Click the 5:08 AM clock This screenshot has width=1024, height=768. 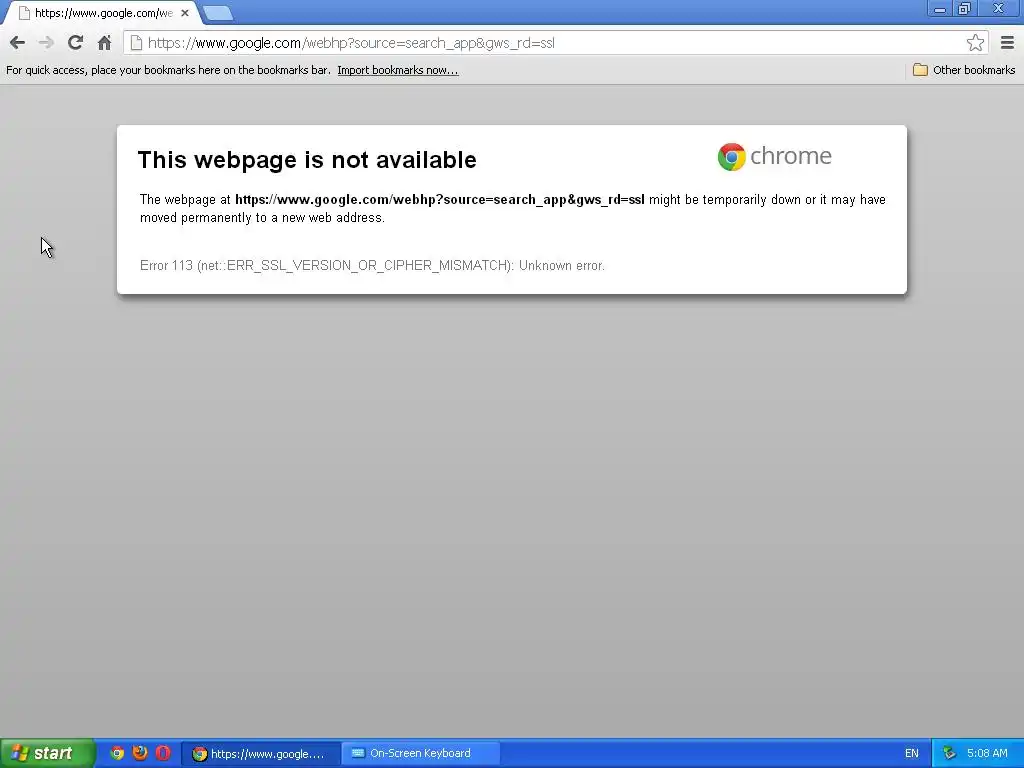987,754
